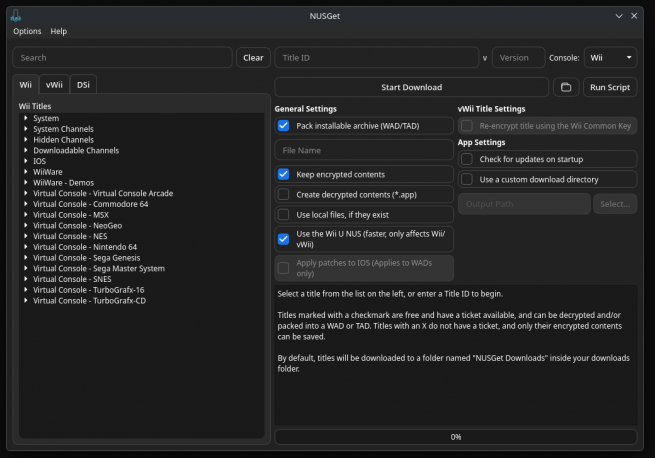This screenshot has width=655, height=458.
Task: Click the window close X button
Action: pos(634,16)
